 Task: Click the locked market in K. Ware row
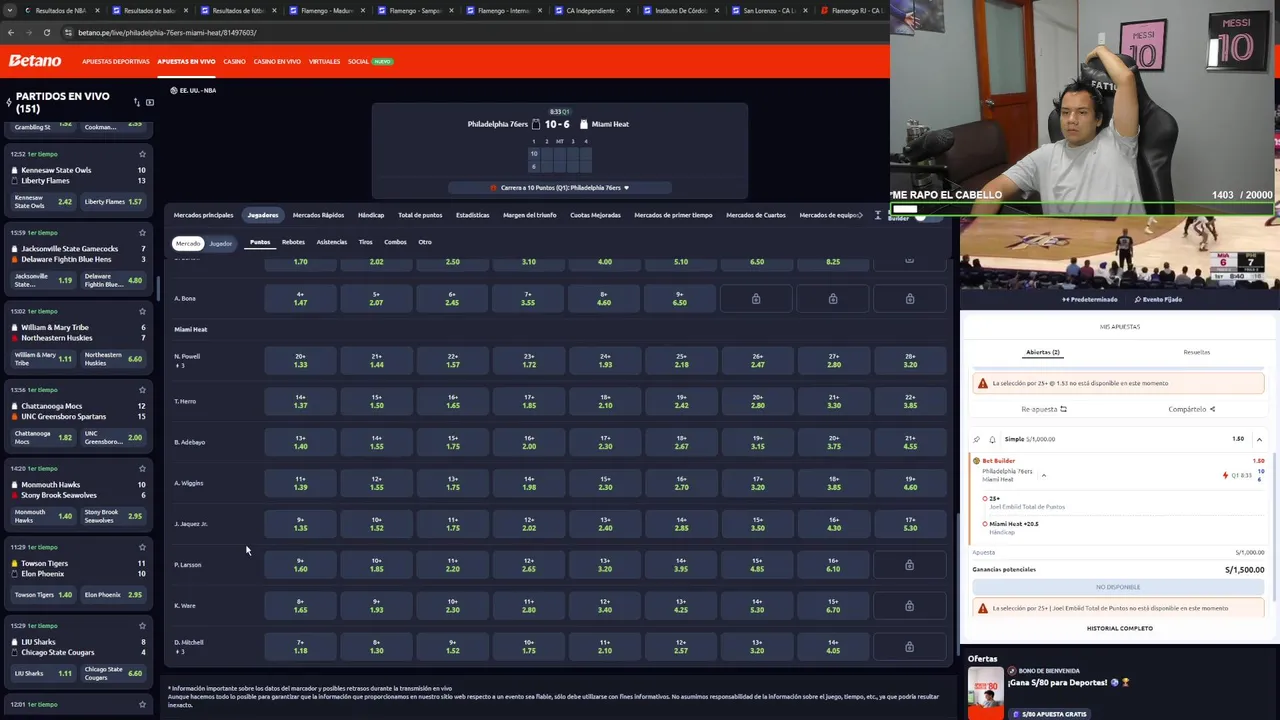click(x=909, y=606)
